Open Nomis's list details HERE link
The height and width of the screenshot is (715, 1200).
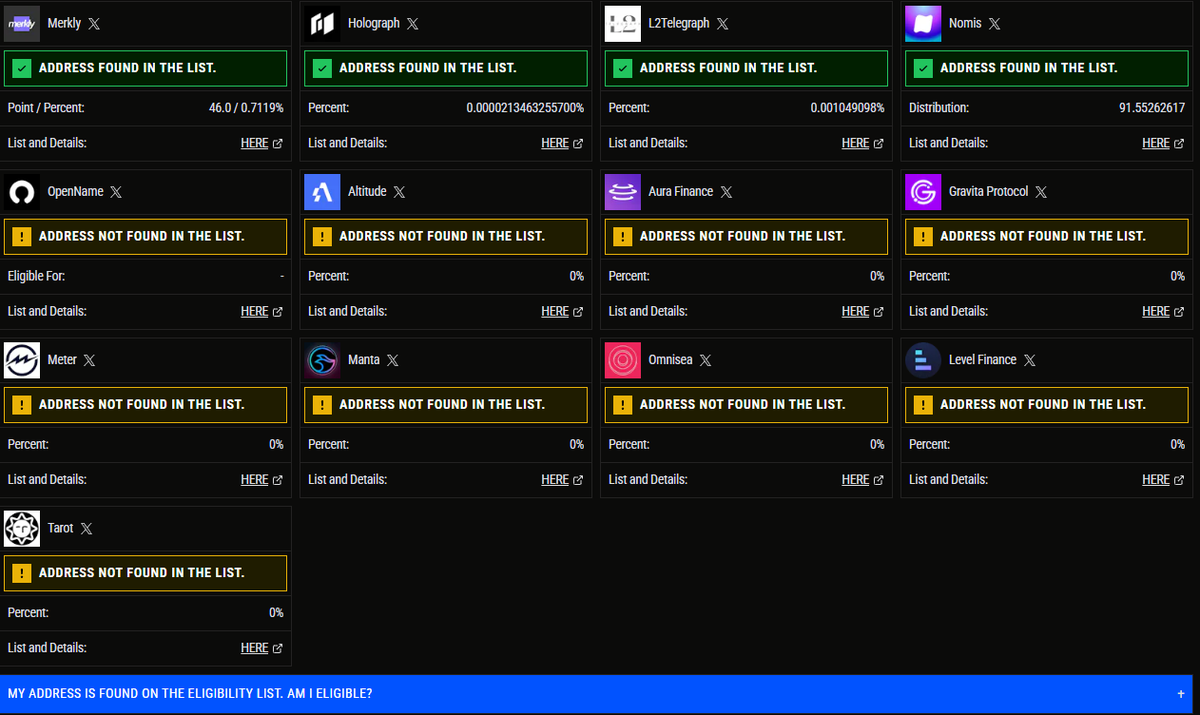pos(1163,143)
